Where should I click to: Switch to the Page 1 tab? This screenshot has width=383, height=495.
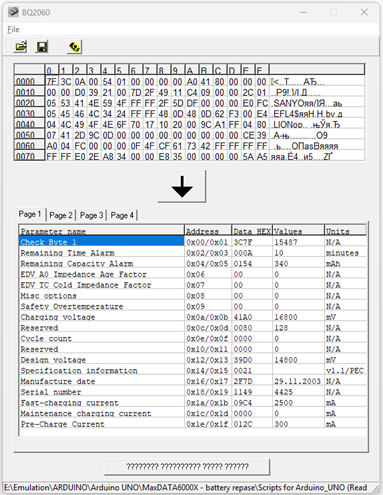30,214
